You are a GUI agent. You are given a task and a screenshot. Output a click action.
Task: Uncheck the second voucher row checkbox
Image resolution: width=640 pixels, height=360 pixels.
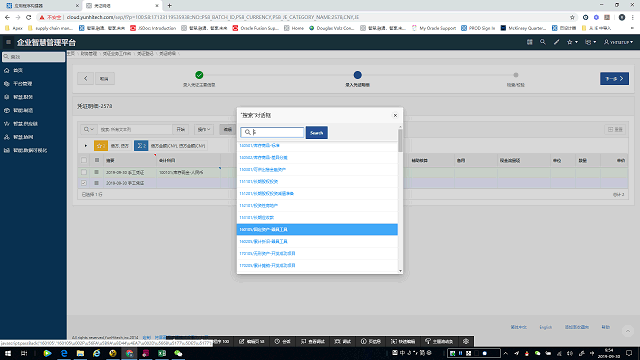[x=84, y=183]
